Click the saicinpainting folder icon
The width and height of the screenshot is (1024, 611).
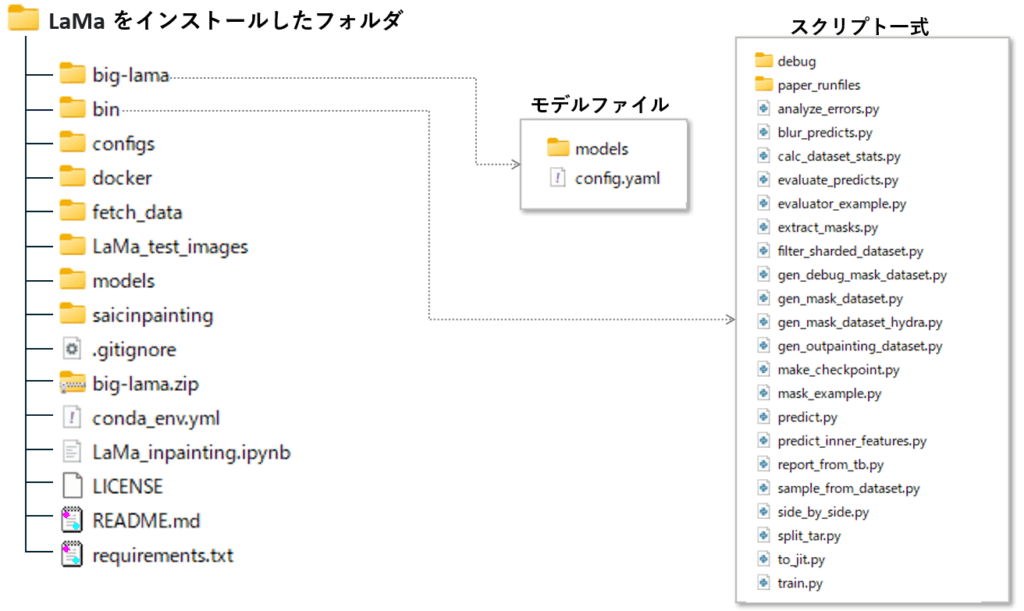pos(72,314)
